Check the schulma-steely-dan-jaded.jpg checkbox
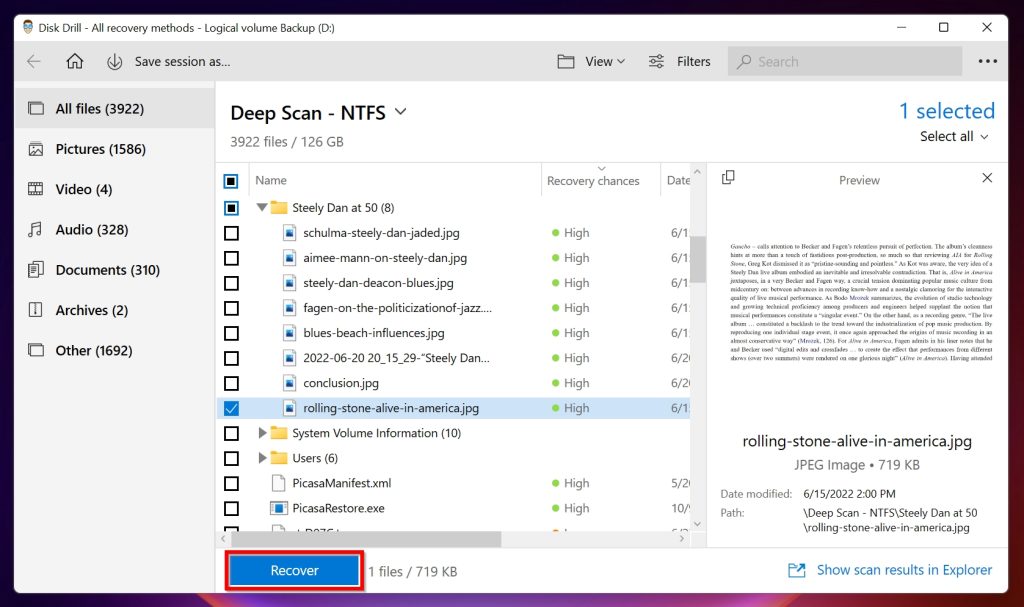Screen dimensions: 1024x607 [x=232, y=232]
